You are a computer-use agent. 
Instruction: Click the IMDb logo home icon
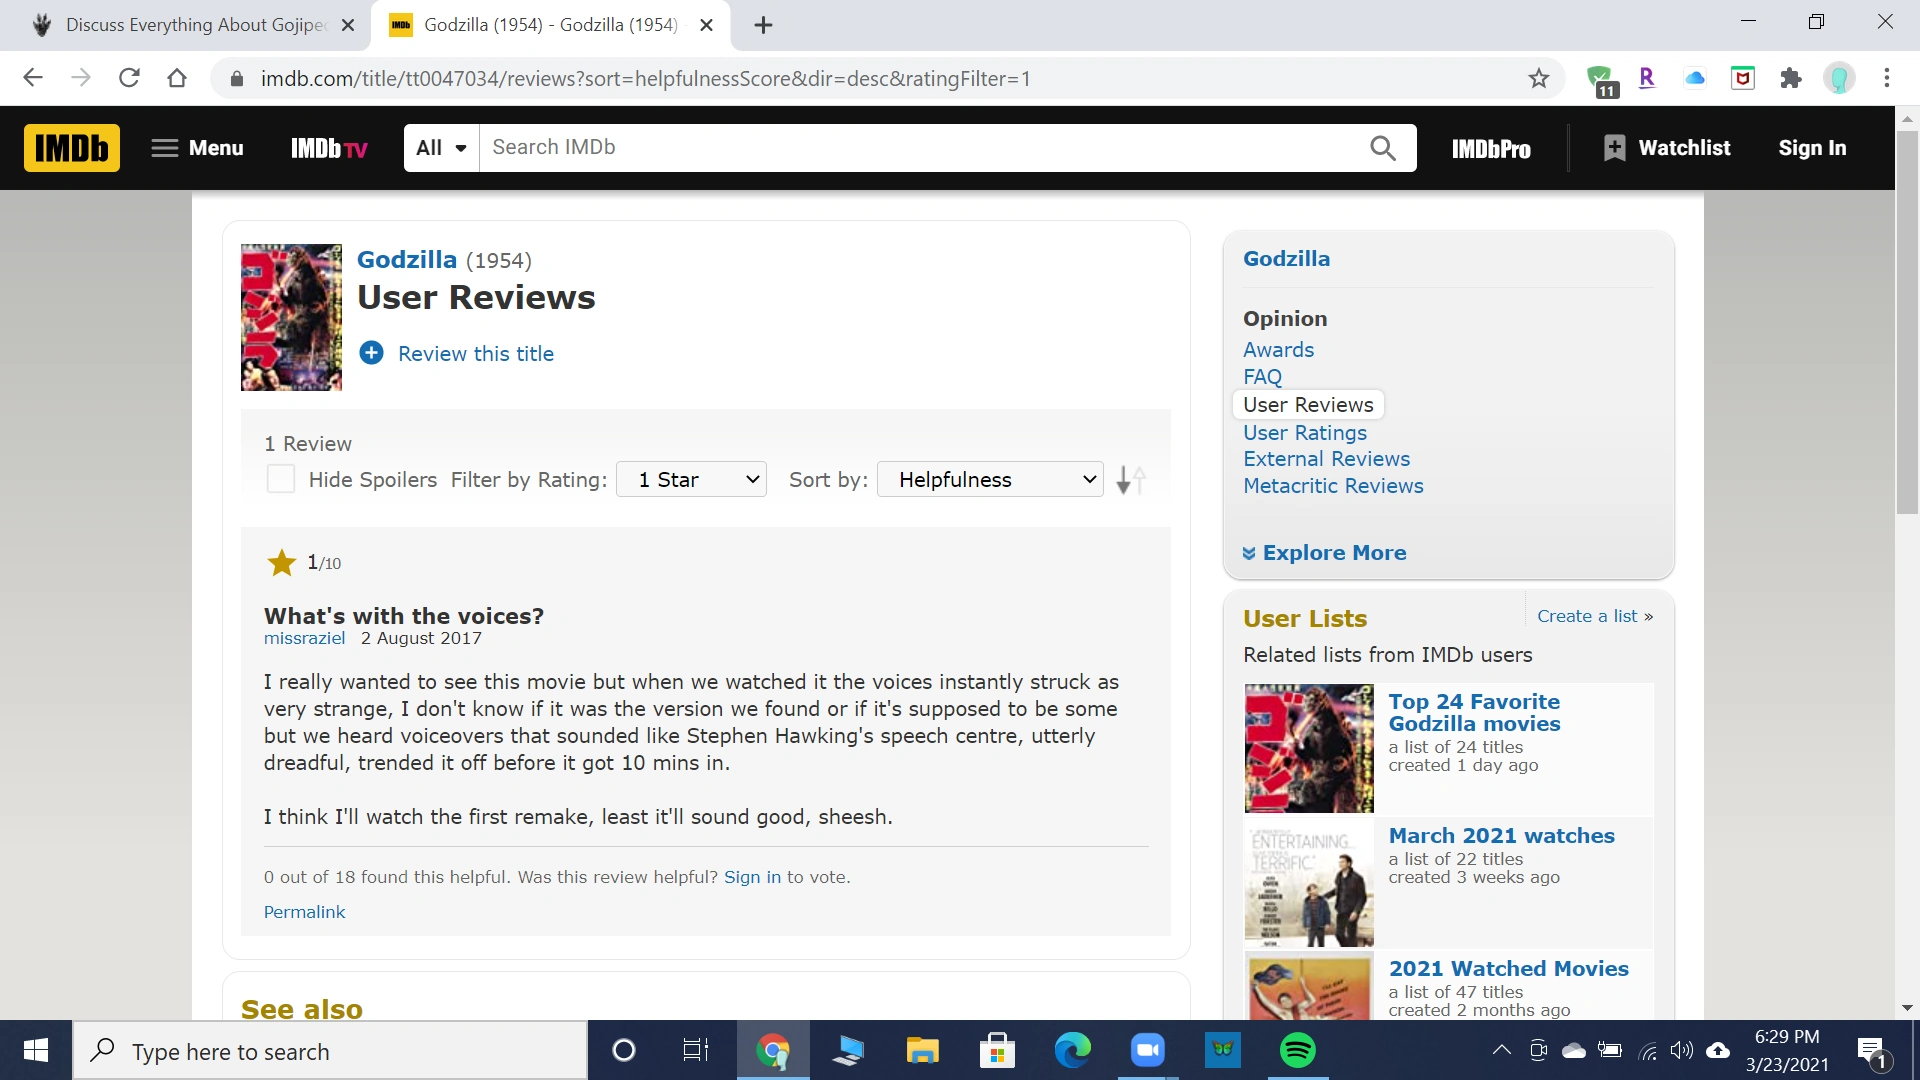pos(72,148)
